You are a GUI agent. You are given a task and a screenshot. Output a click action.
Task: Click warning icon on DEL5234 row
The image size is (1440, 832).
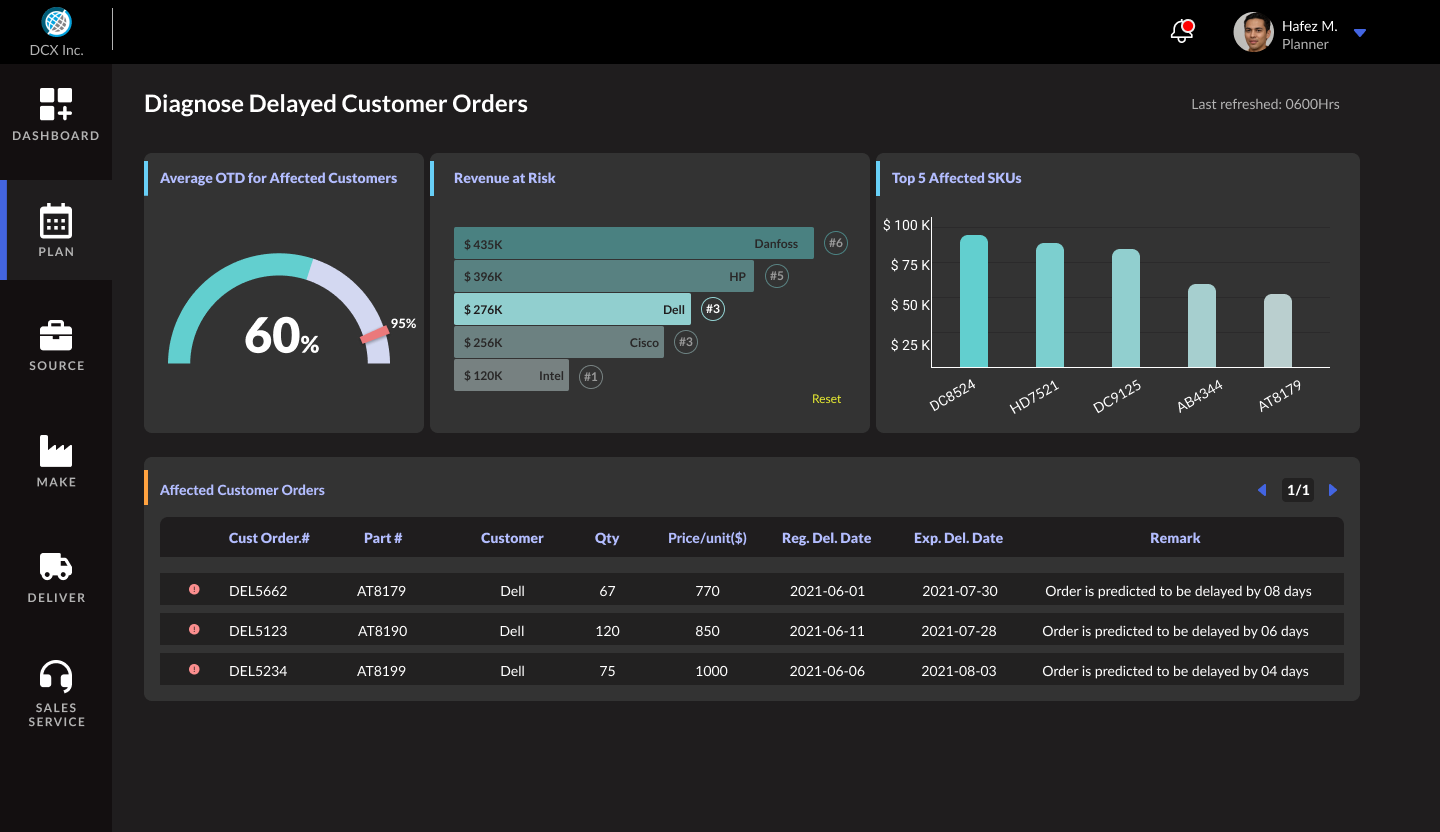pyautogui.click(x=194, y=670)
